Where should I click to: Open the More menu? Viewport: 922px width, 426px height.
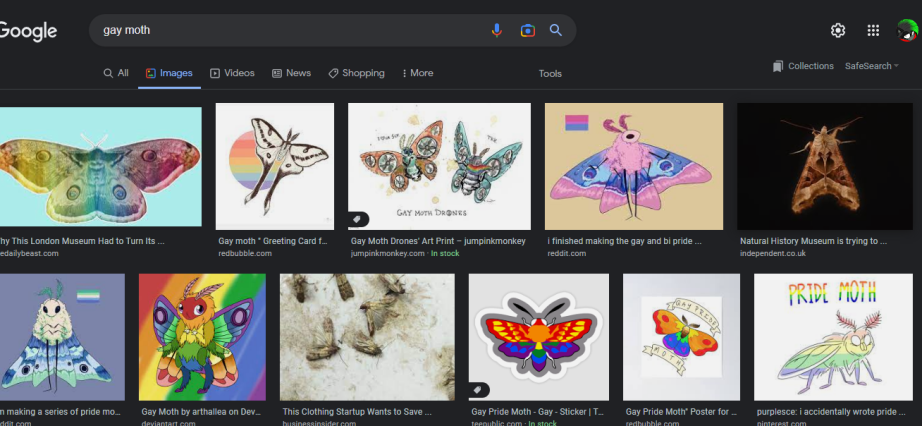[417, 73]
